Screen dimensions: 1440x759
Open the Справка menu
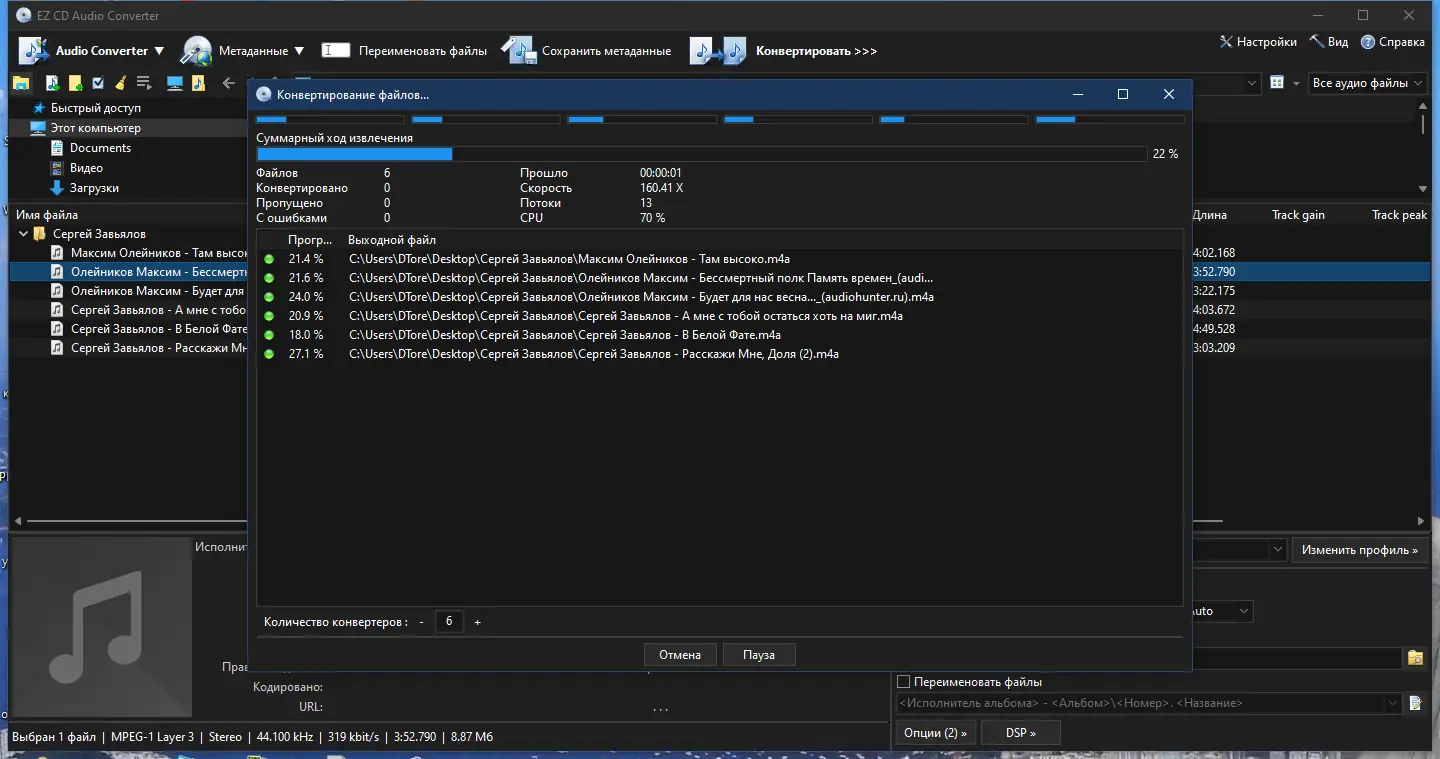coord(1392,42)
